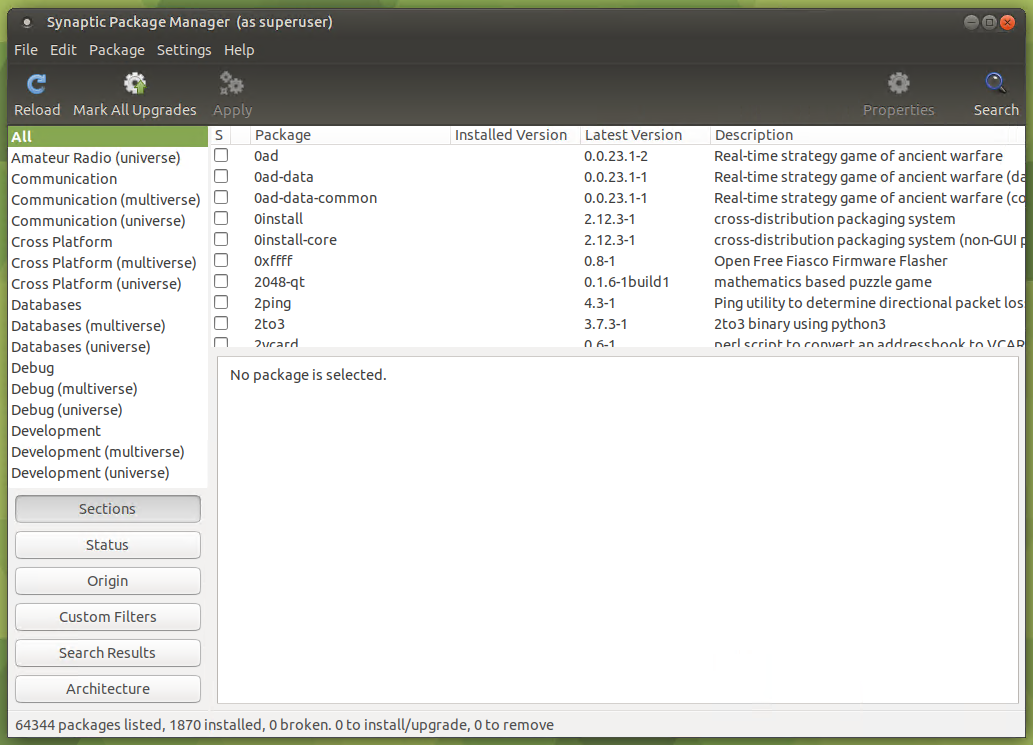Select Cross Platform (universe) section
This screenshot has height=745, width=1033.
tap(108, 284)
